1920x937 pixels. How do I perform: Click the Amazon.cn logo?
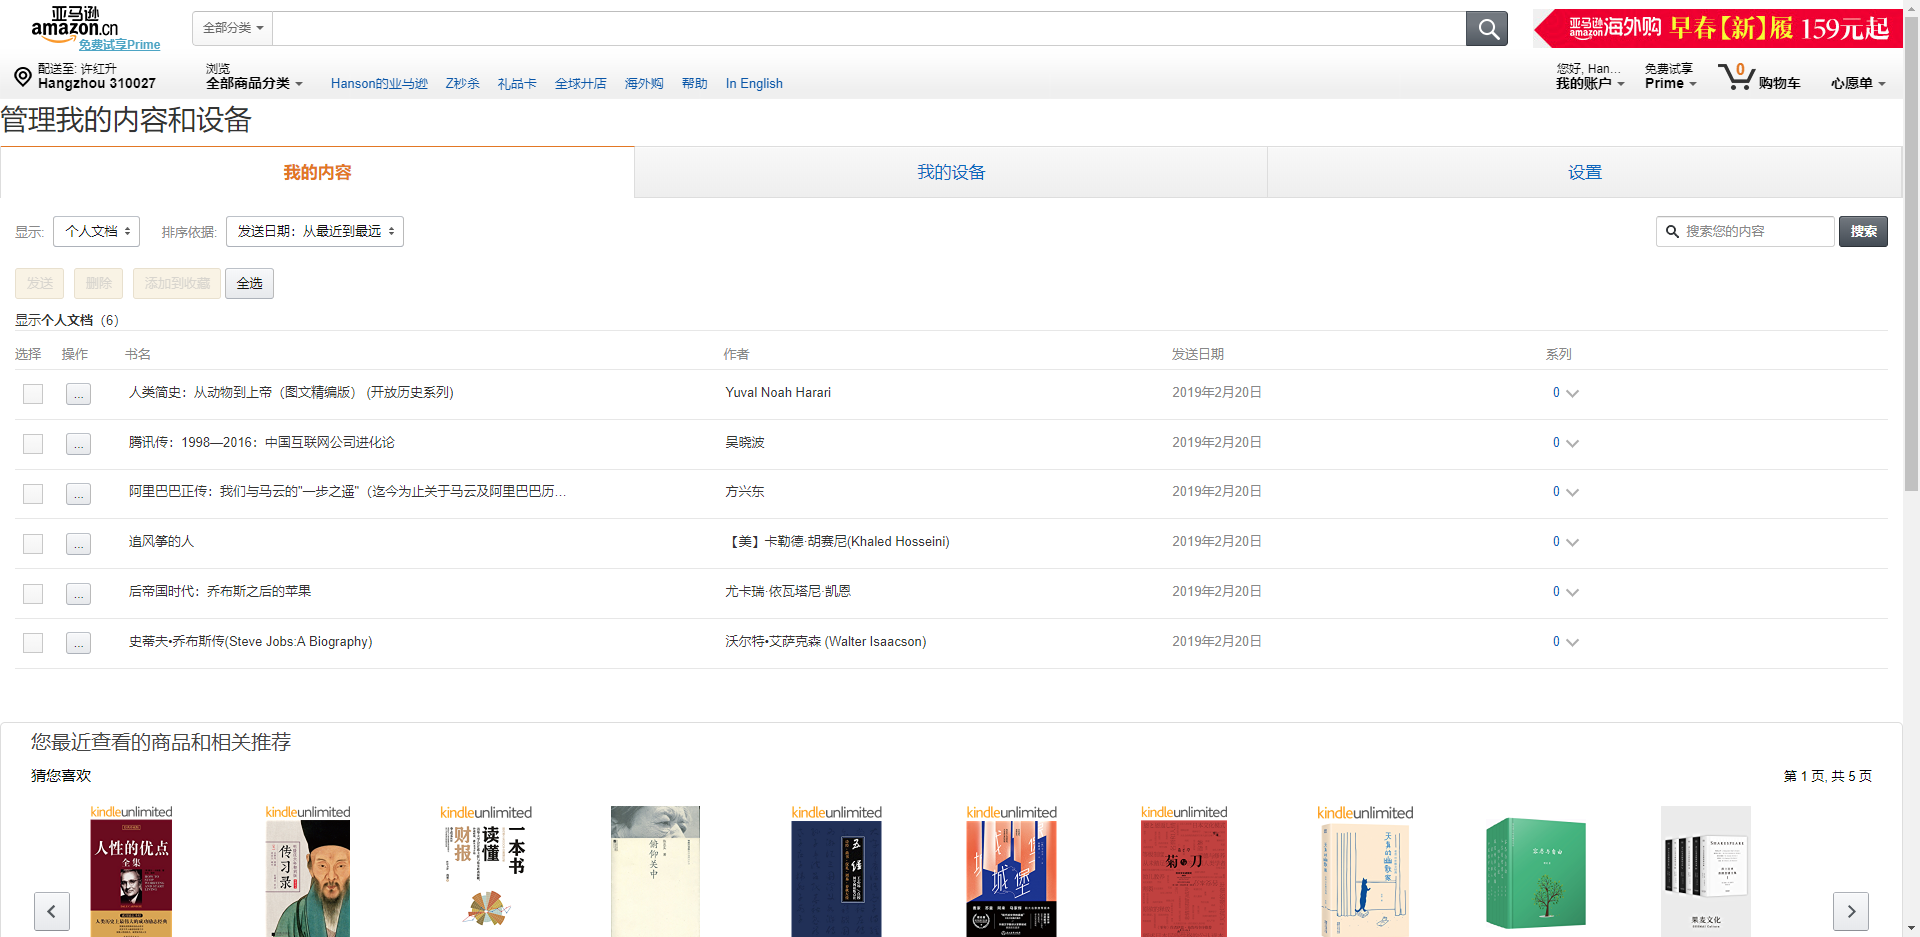click(x=74, y=22)
